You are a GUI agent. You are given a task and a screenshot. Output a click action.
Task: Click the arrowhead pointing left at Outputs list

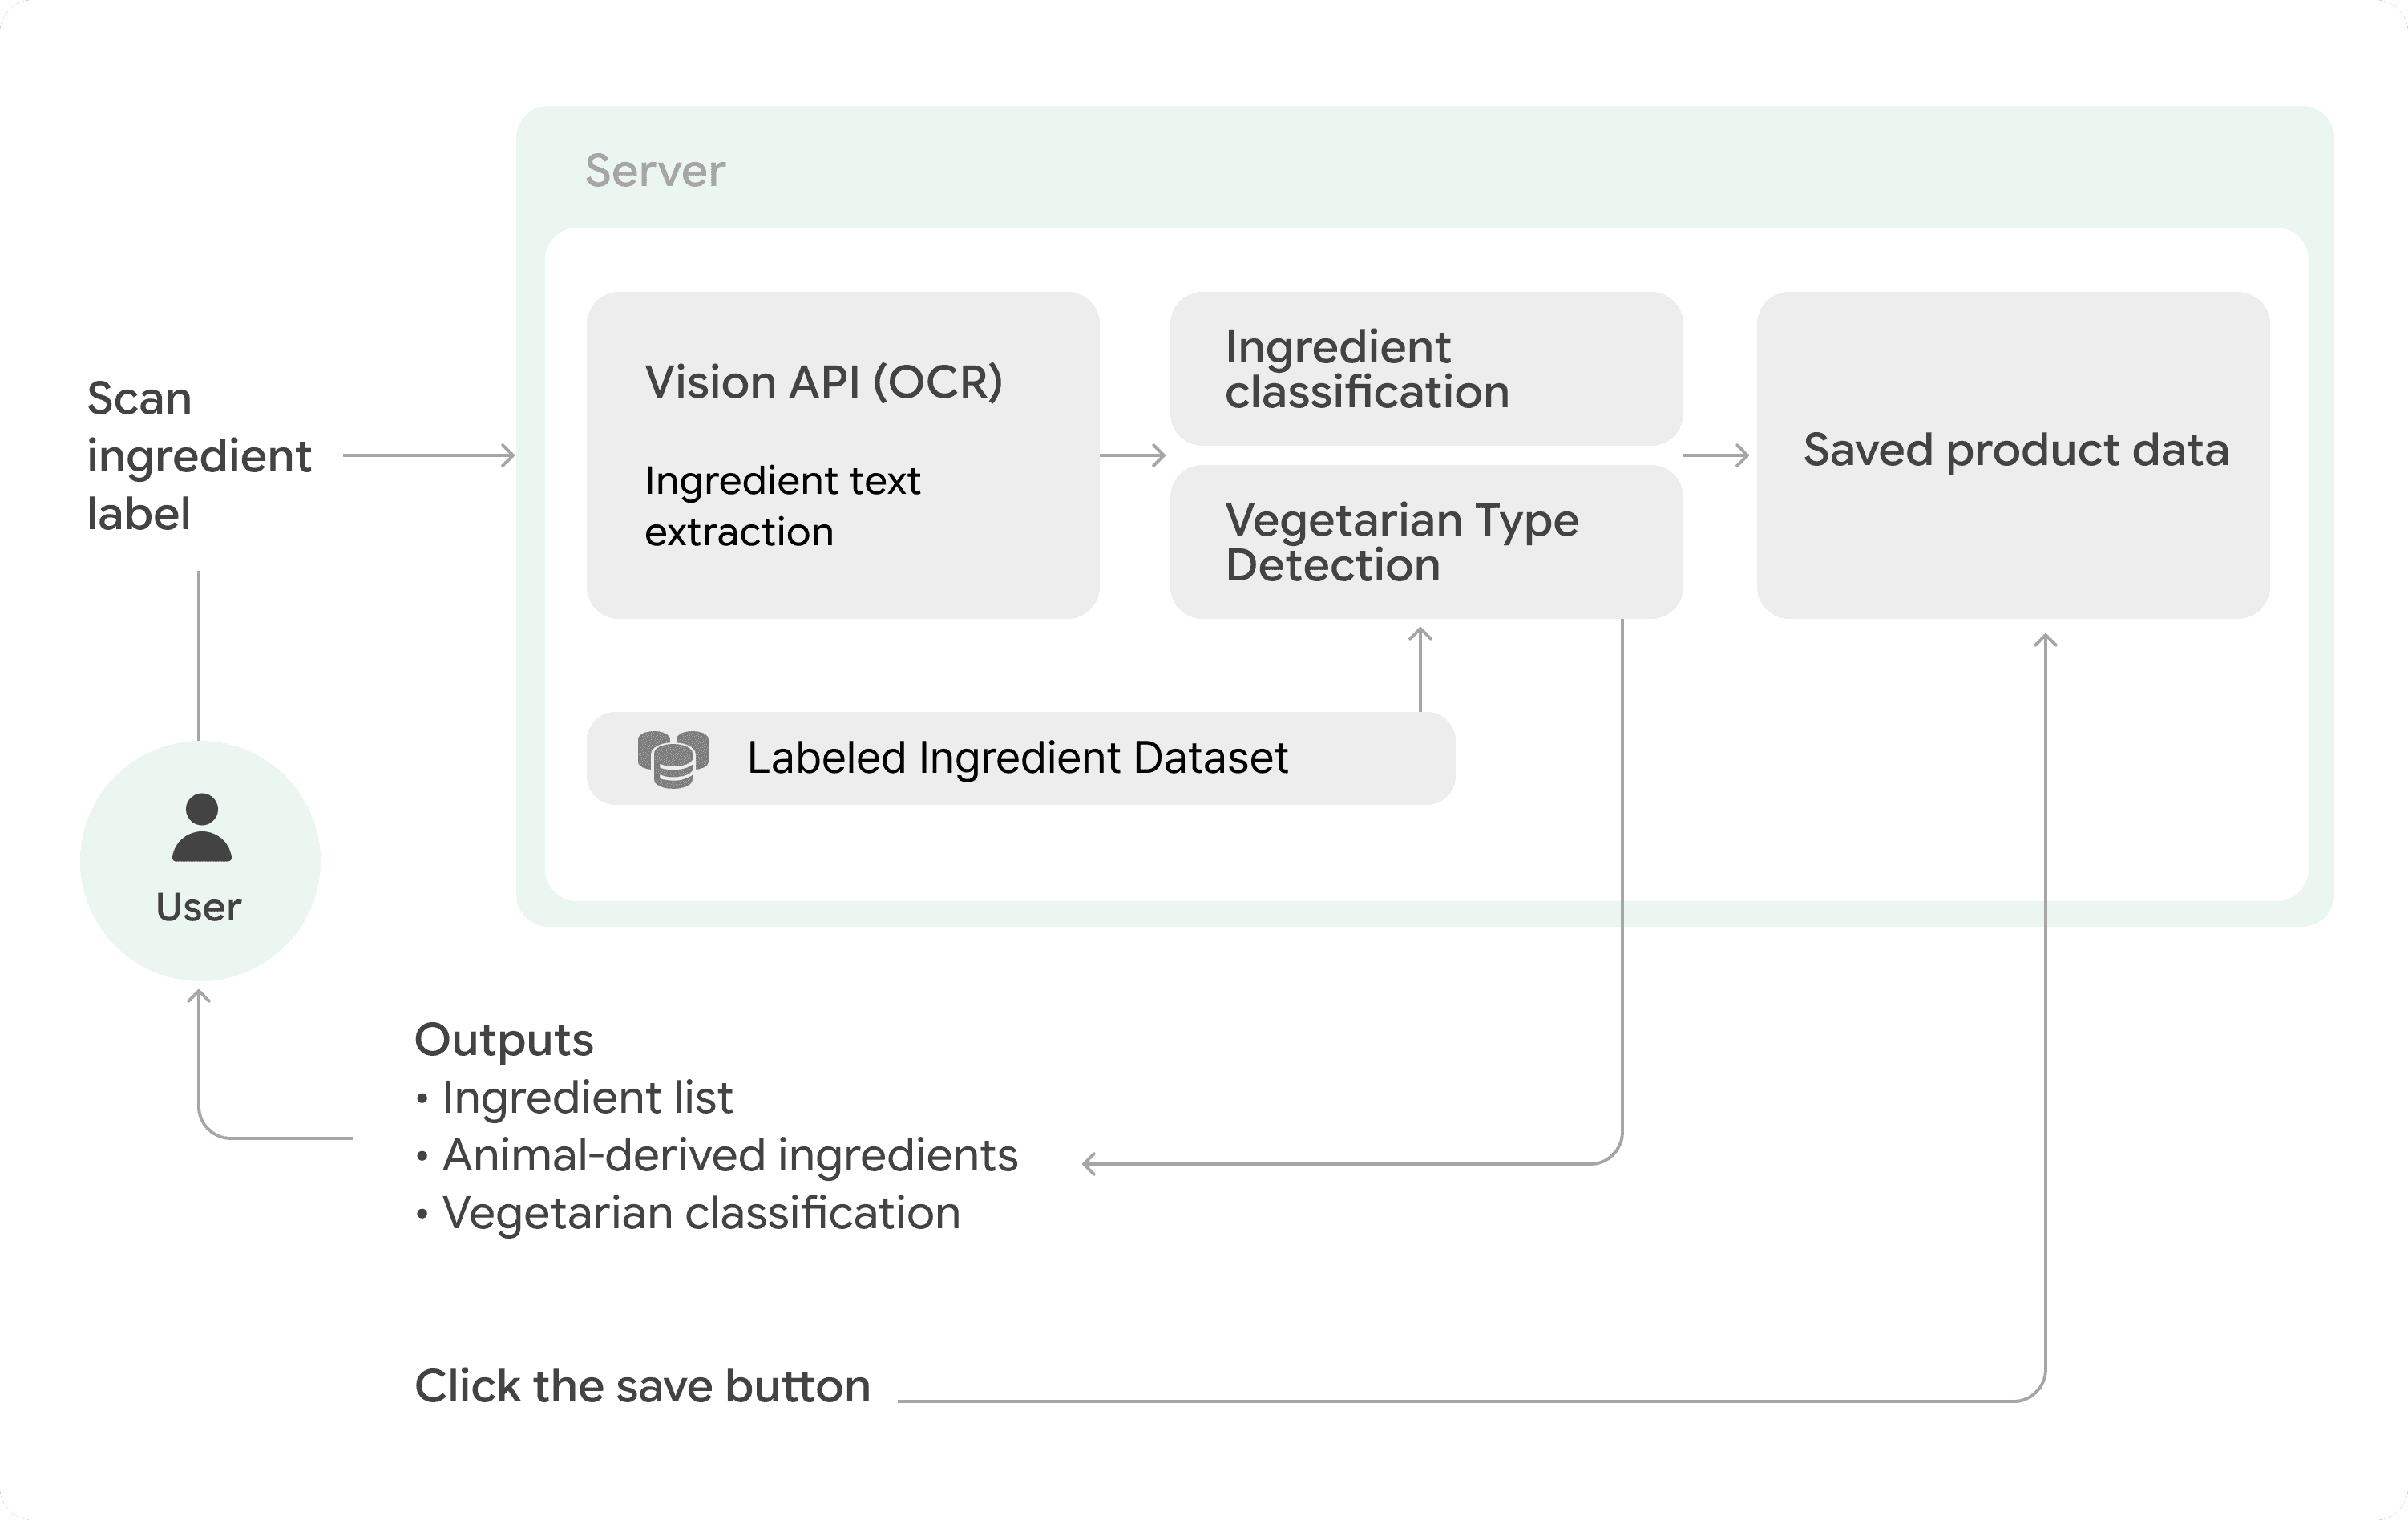pos(1091,1163)
